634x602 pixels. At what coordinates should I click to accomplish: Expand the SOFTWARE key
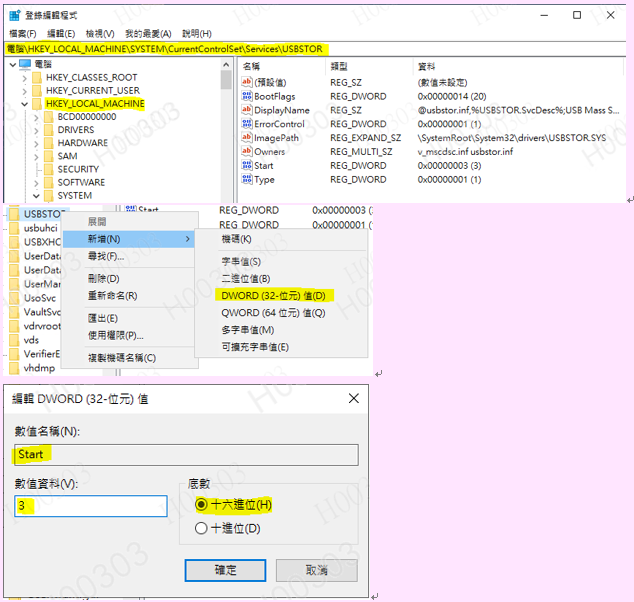tap(36, 183)
